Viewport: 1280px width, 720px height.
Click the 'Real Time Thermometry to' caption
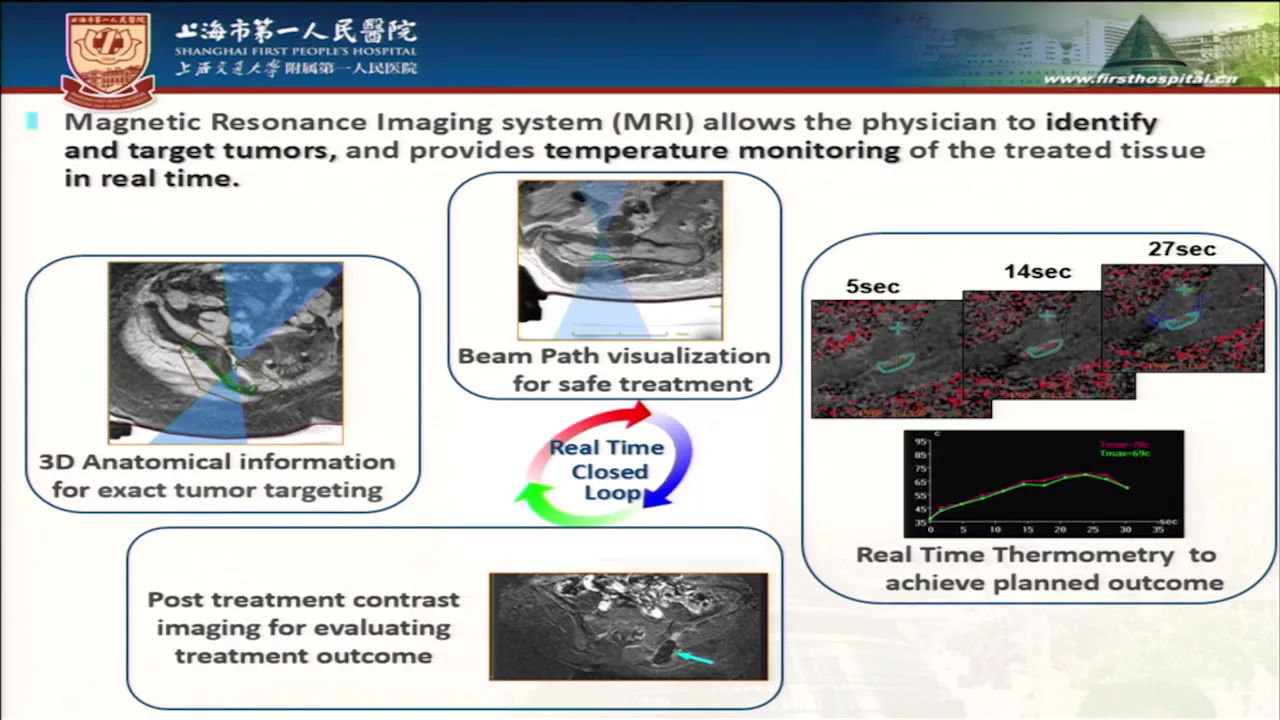pos(1036,554)
